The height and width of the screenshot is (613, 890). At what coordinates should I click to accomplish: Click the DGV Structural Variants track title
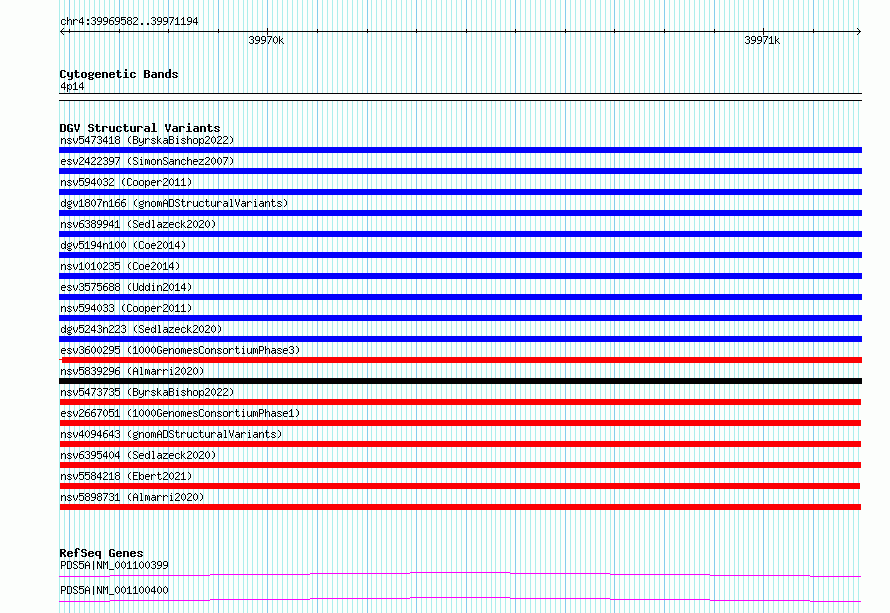click(x=140, y=128)
